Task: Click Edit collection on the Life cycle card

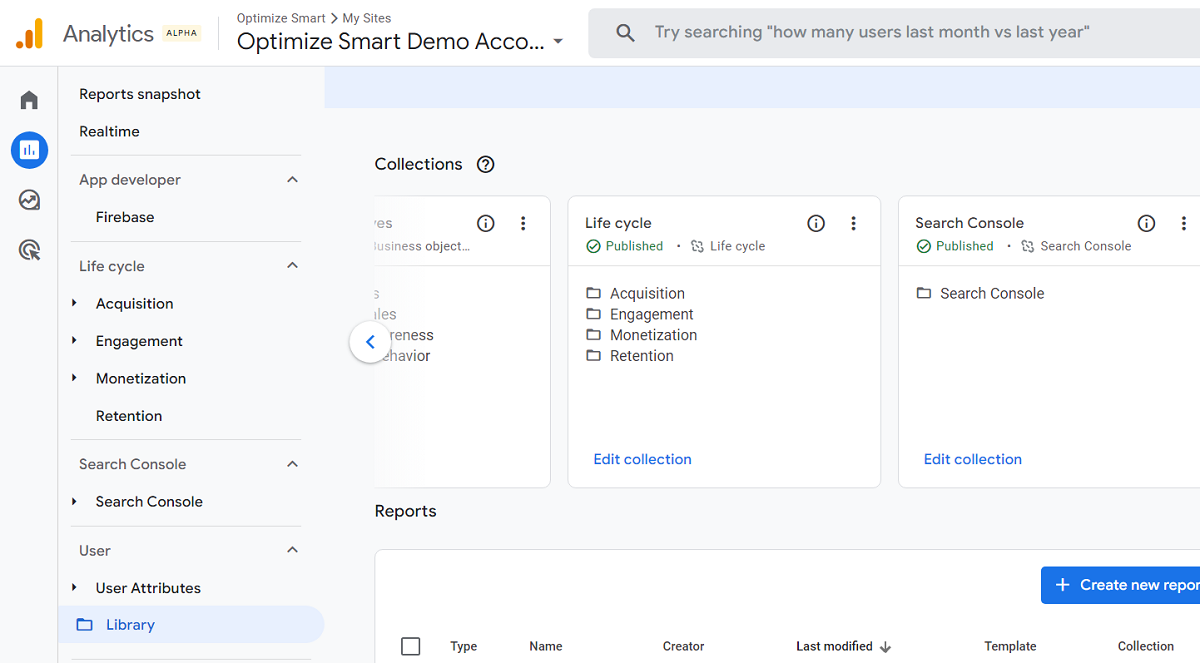Action: click(642, 458)
